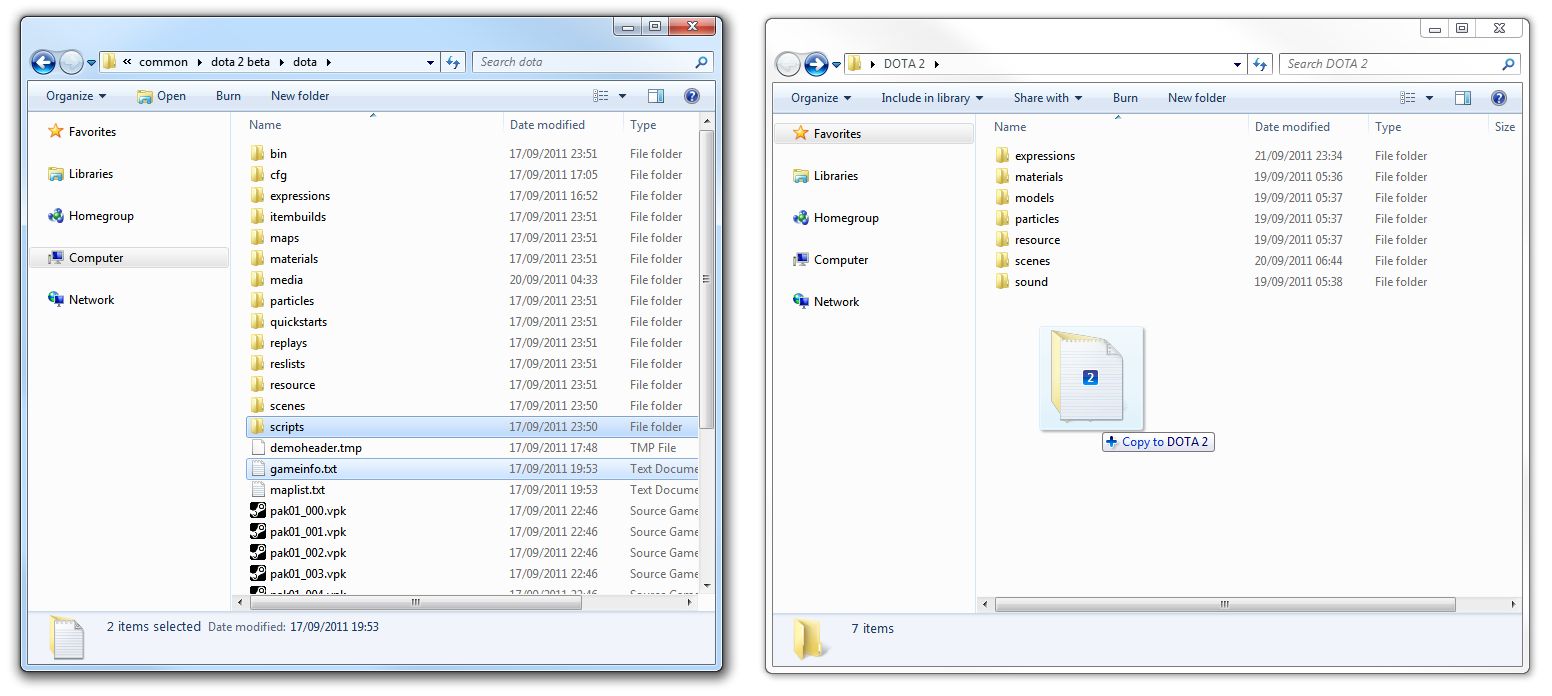Viewport: 1552px width, 696px height.
Task: Select Computer in DOTA 2 window sidebar
Action: coord(841,260)
